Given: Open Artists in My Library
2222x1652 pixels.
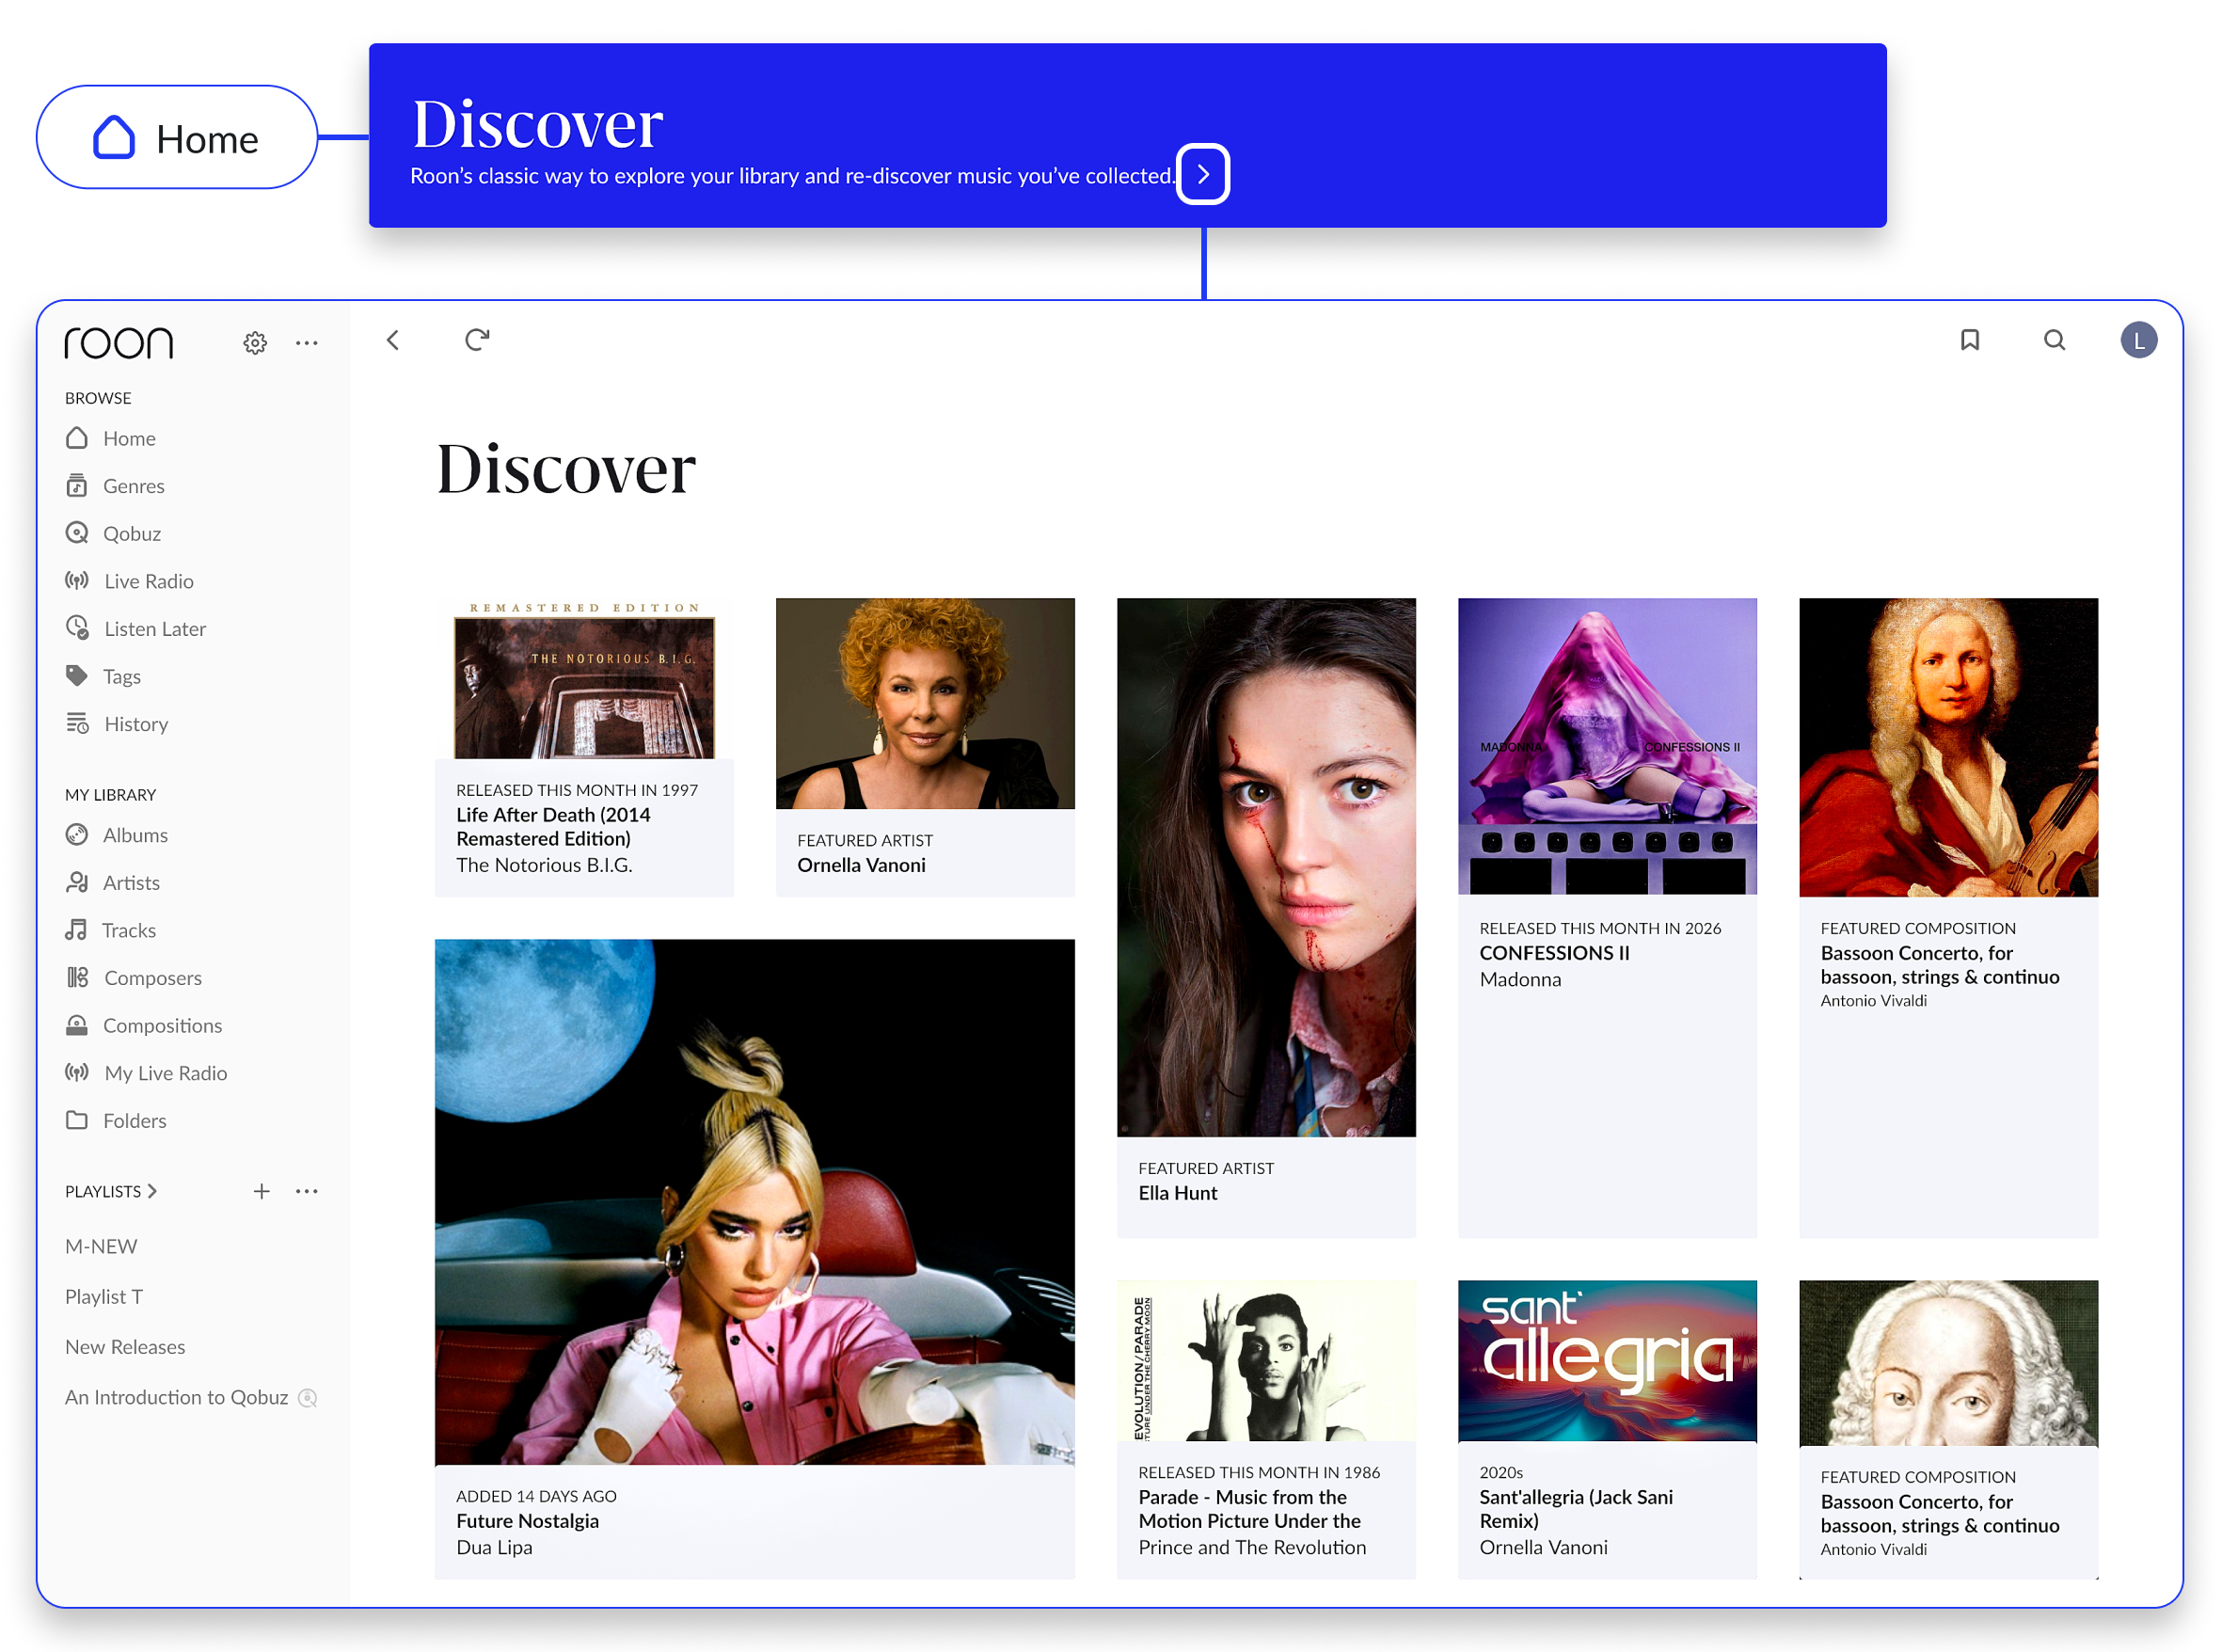Looking at the screenshot, I should tap(131, 883).
